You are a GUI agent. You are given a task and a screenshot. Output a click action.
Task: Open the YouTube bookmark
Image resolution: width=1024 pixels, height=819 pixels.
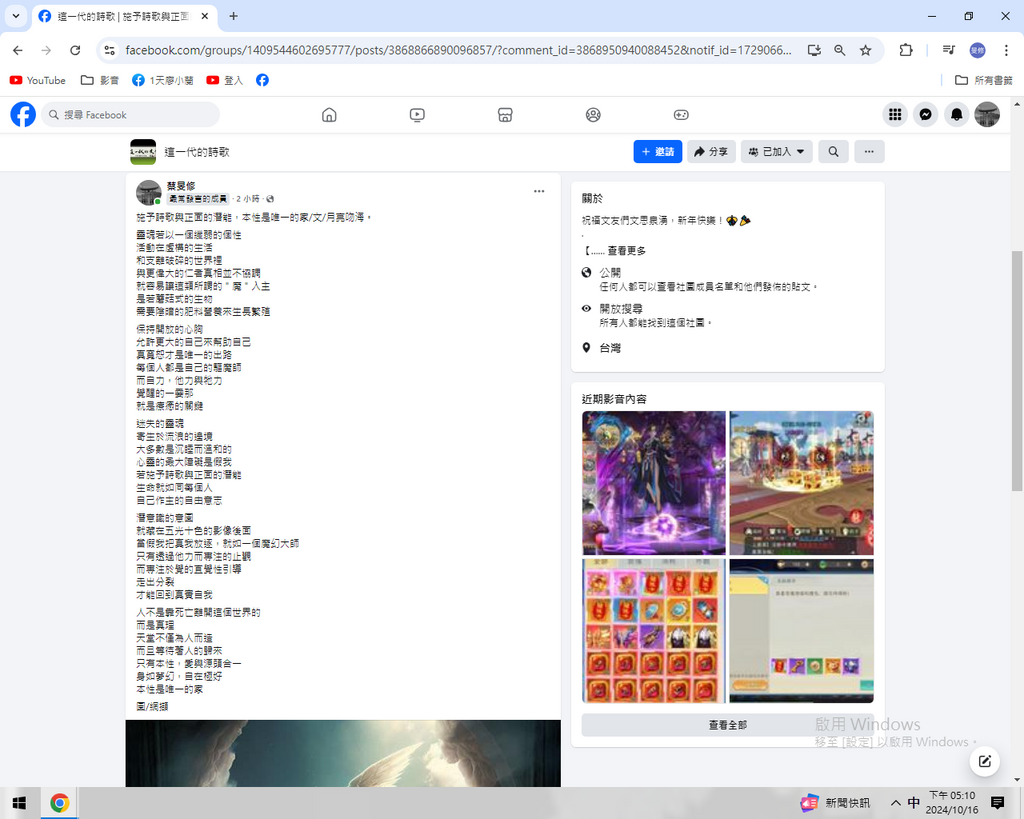click(x=38, y=80)
